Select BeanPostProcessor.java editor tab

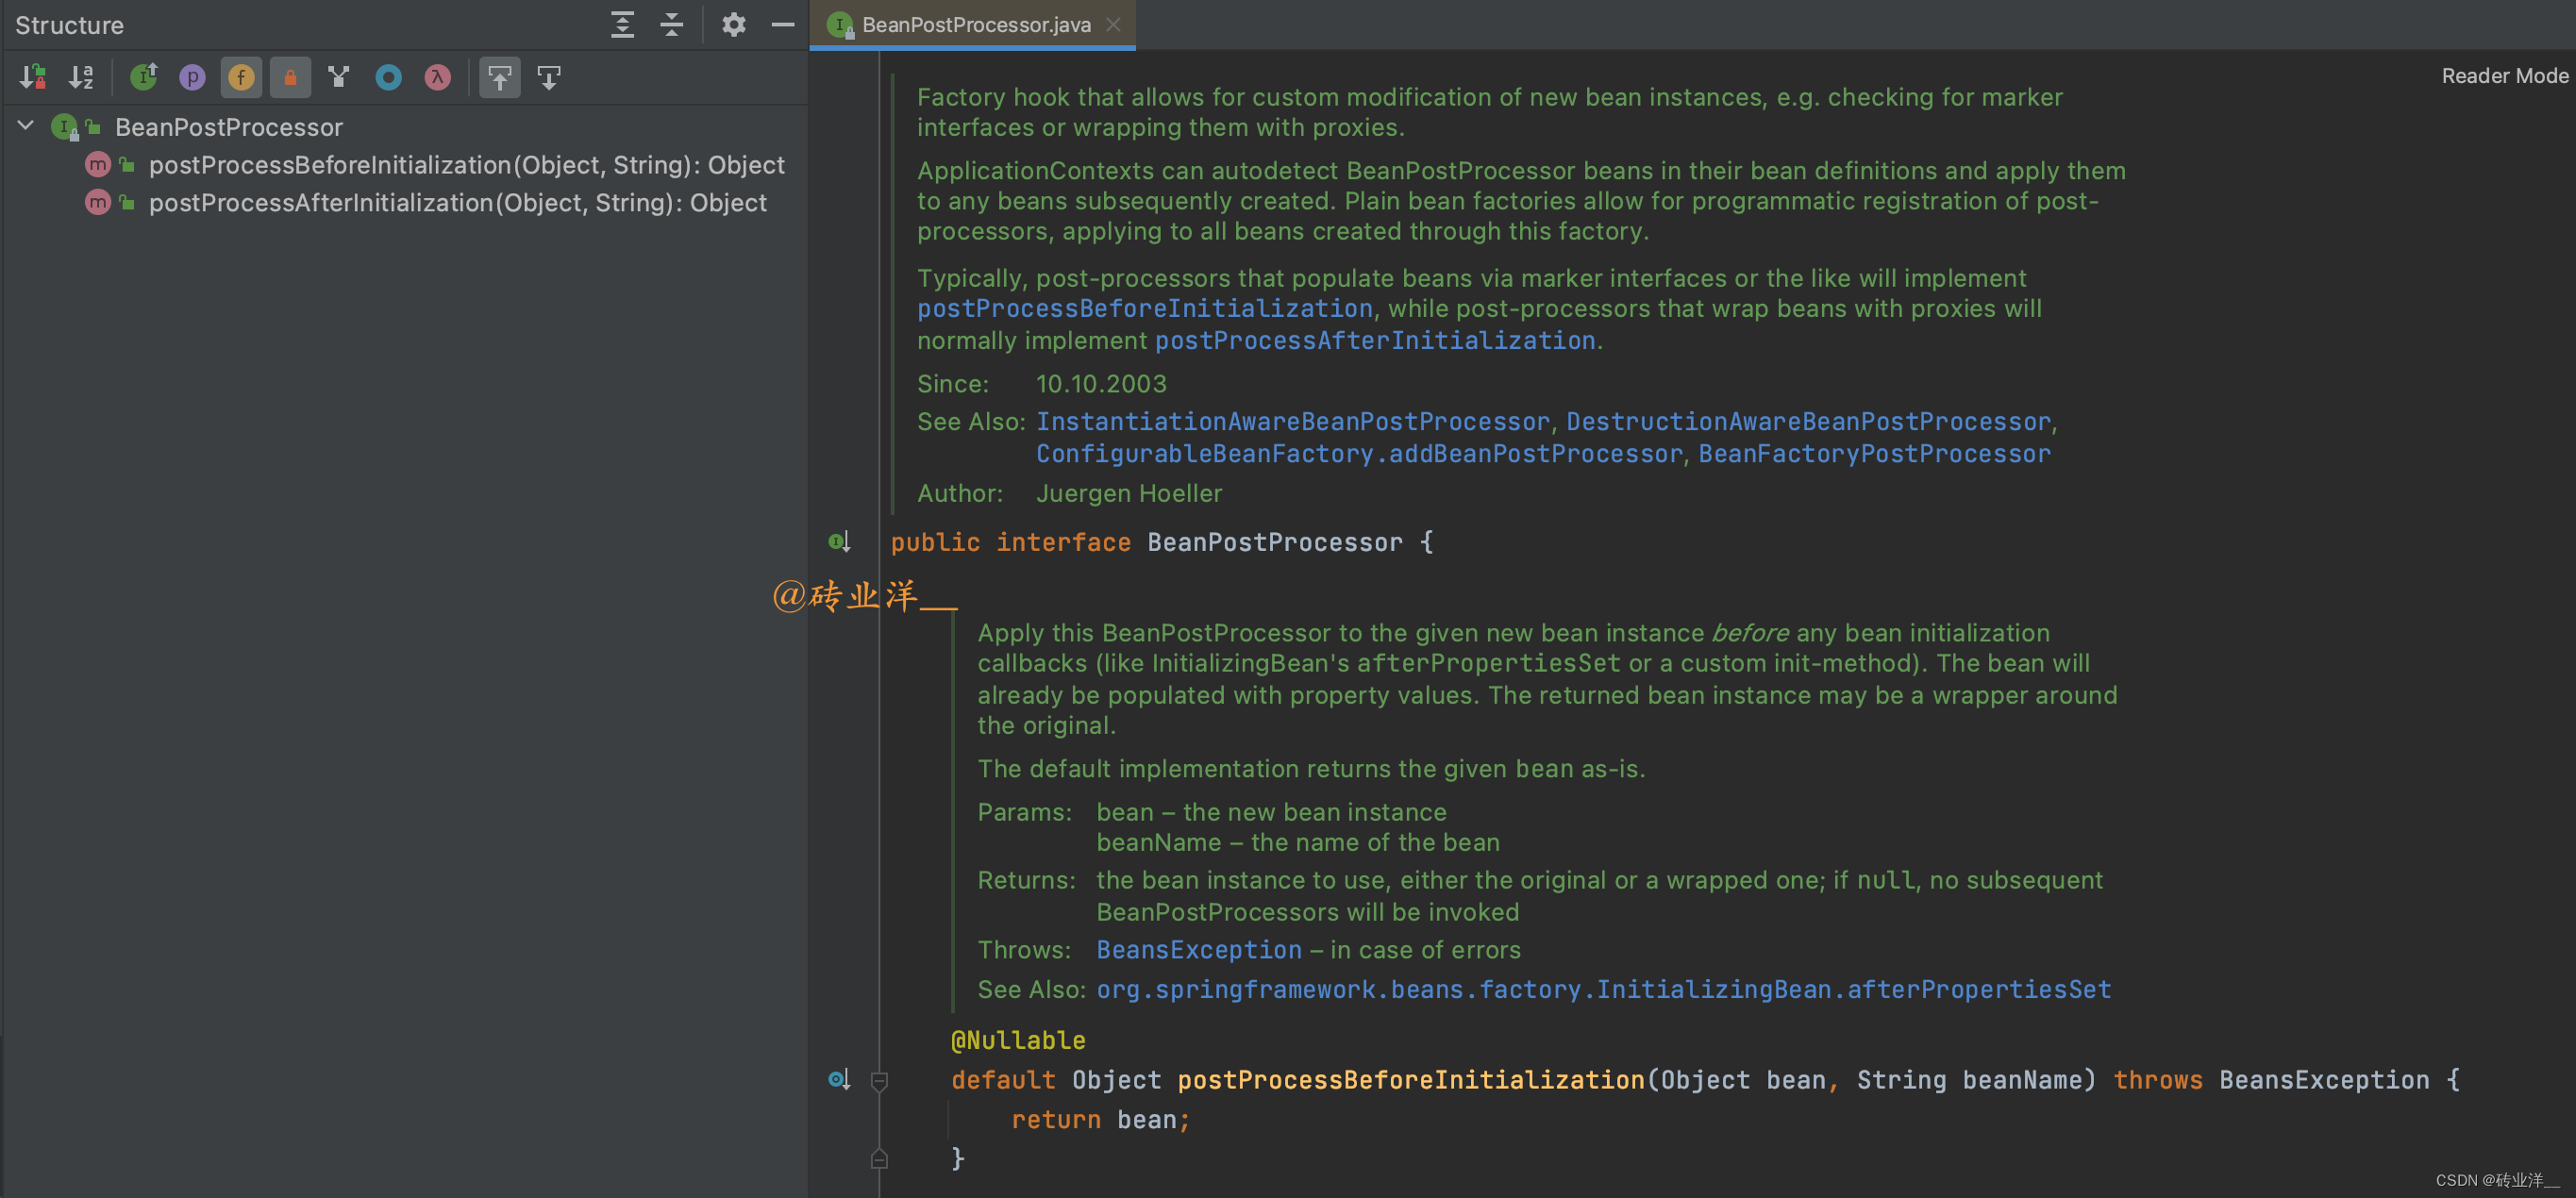975,25
